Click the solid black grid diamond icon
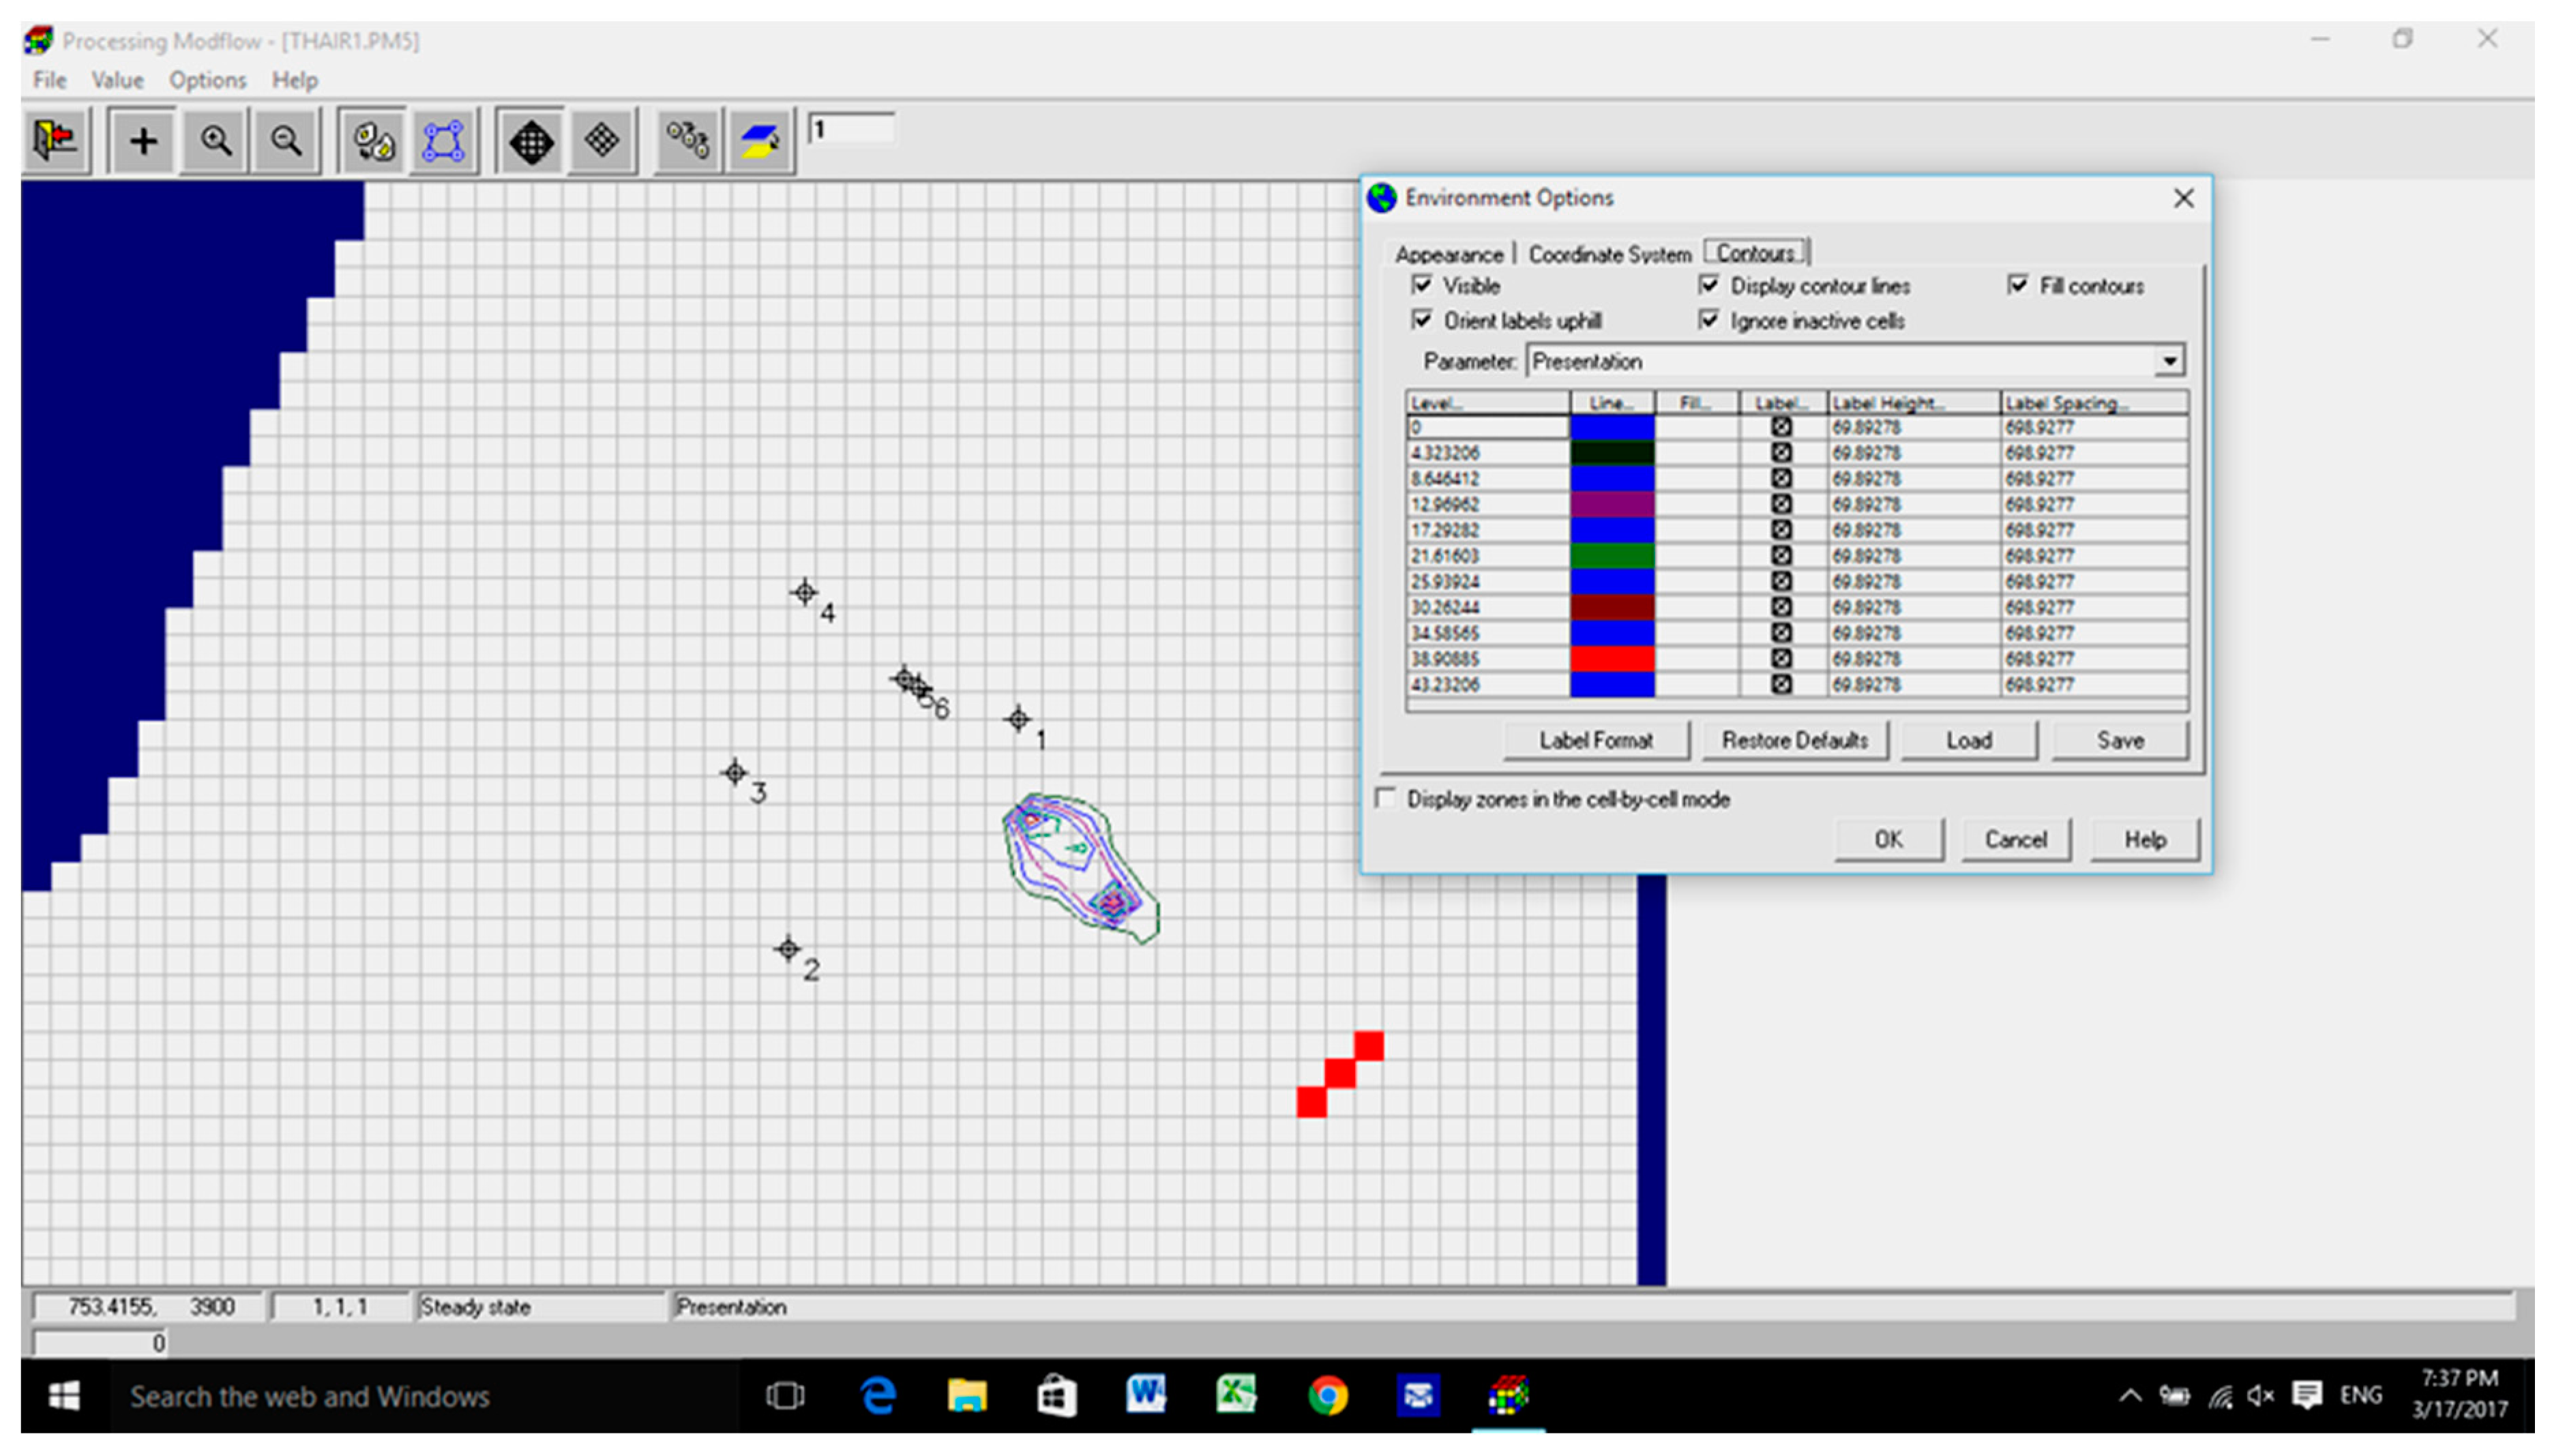The width and height of the screenshot is (2552, 1456). pyautogui.click(x=531, y=141)
